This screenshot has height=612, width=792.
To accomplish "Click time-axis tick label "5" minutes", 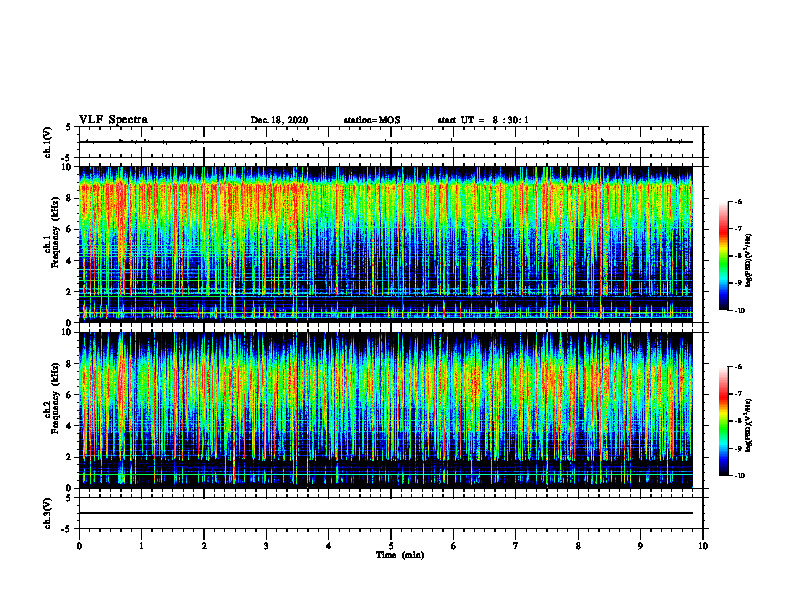I will pos(391,546).
